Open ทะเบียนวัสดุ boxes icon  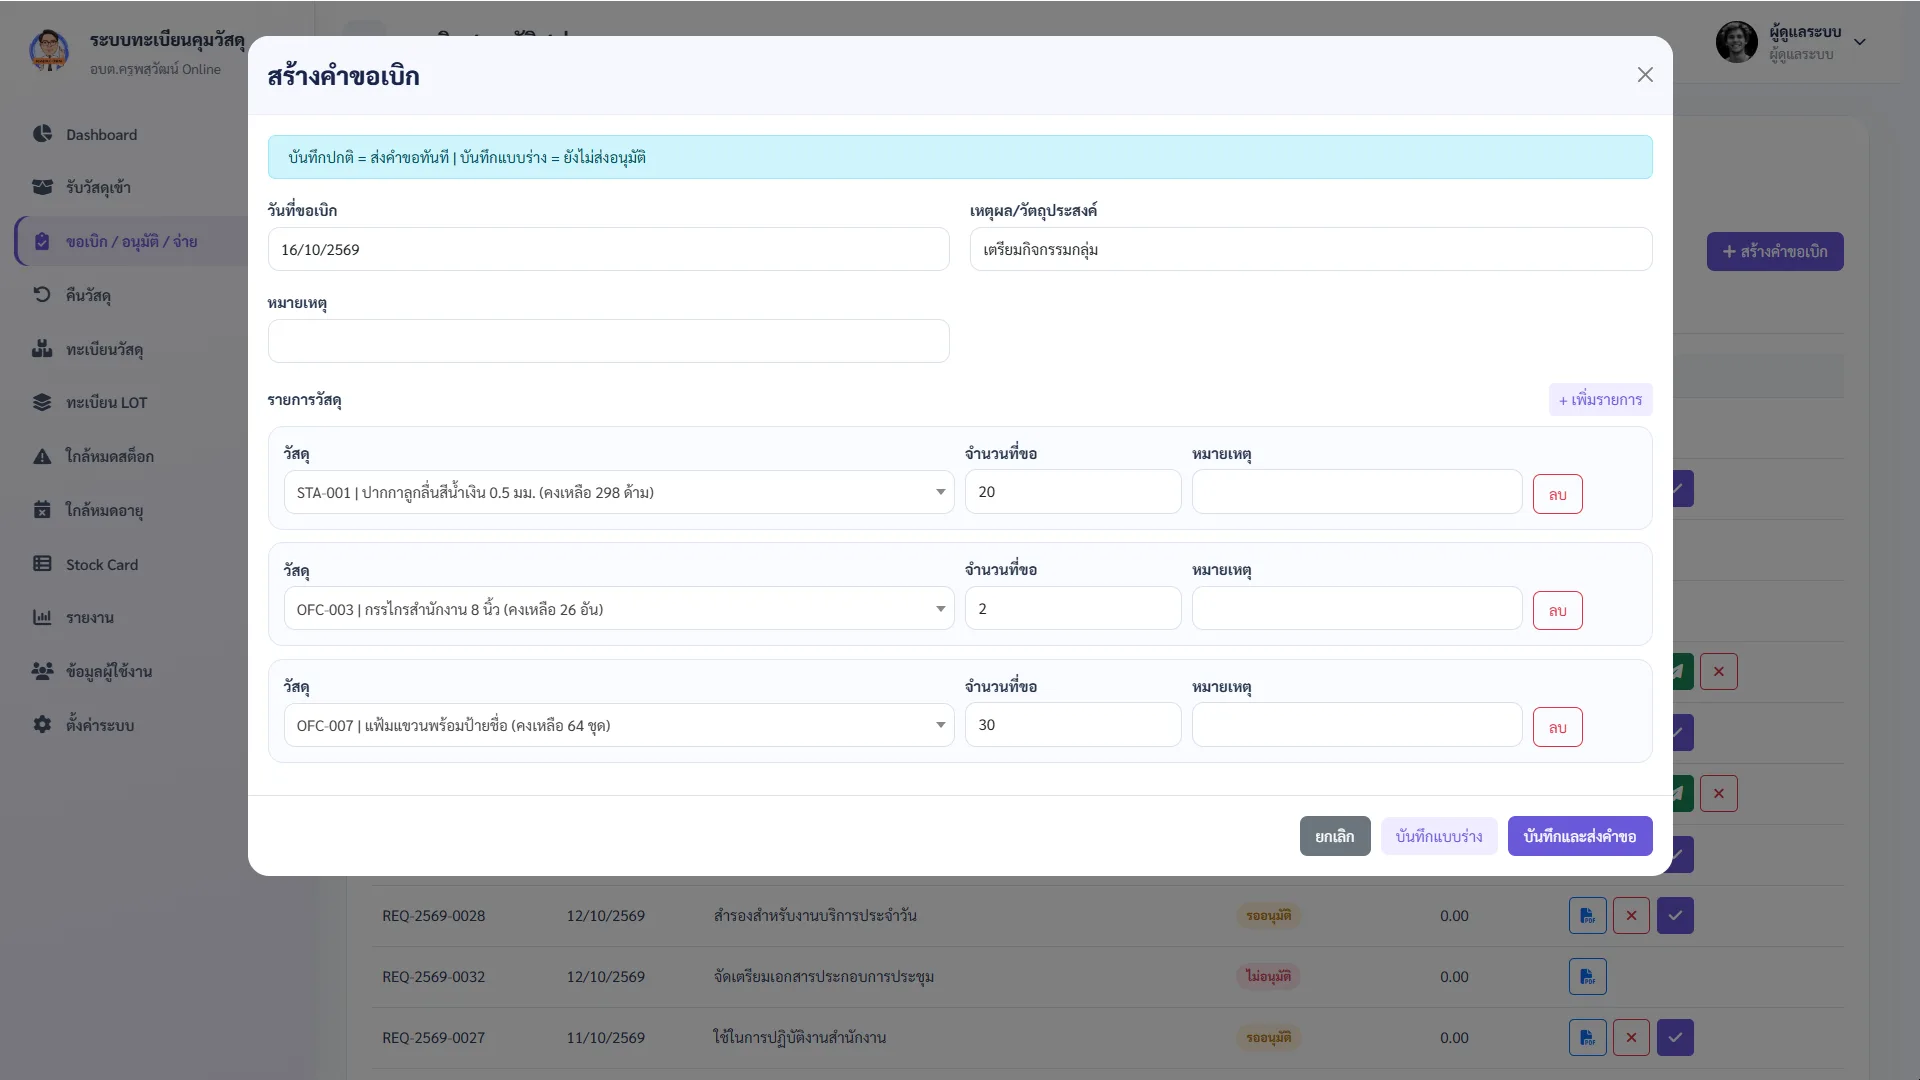[x=42, y=348]
